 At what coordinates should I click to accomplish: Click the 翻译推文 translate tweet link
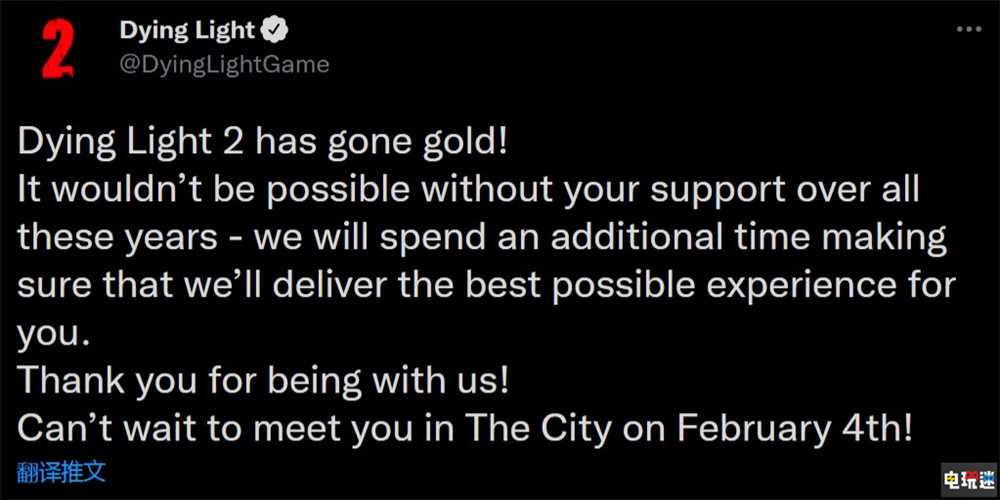pyautogui.click(x=60, y=469)
